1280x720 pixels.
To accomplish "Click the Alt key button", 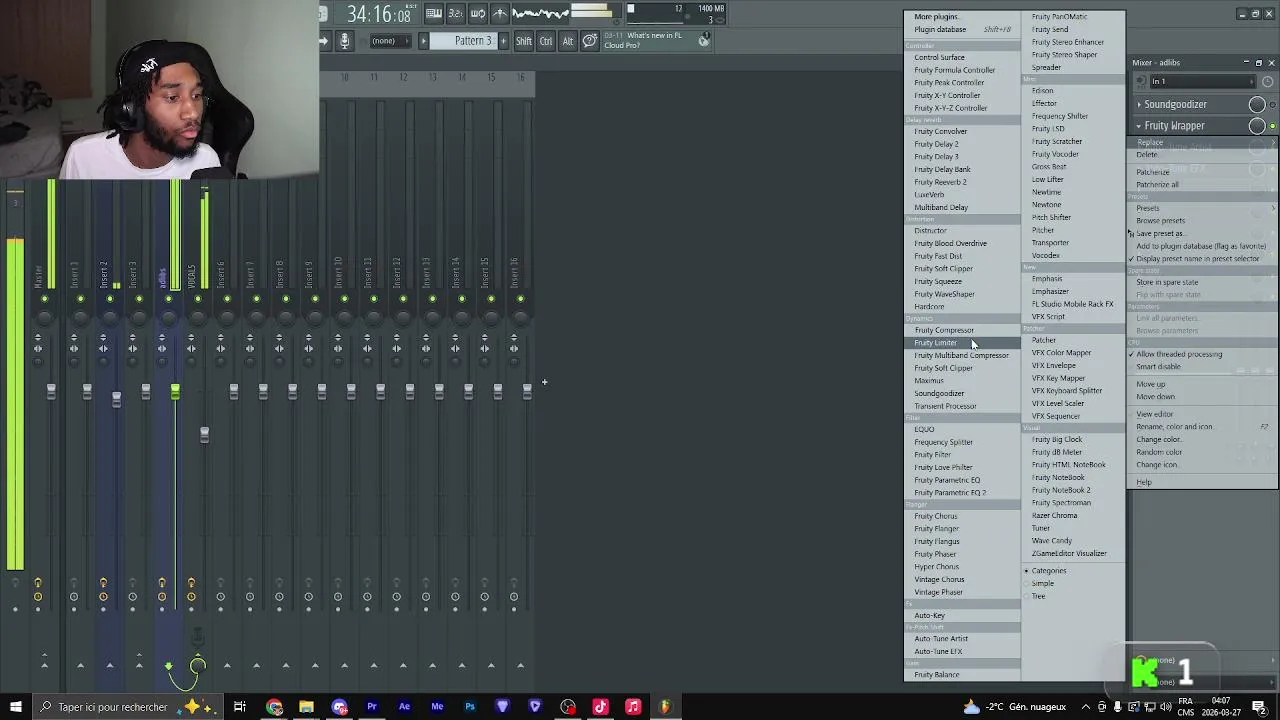I will click(567, 41).
